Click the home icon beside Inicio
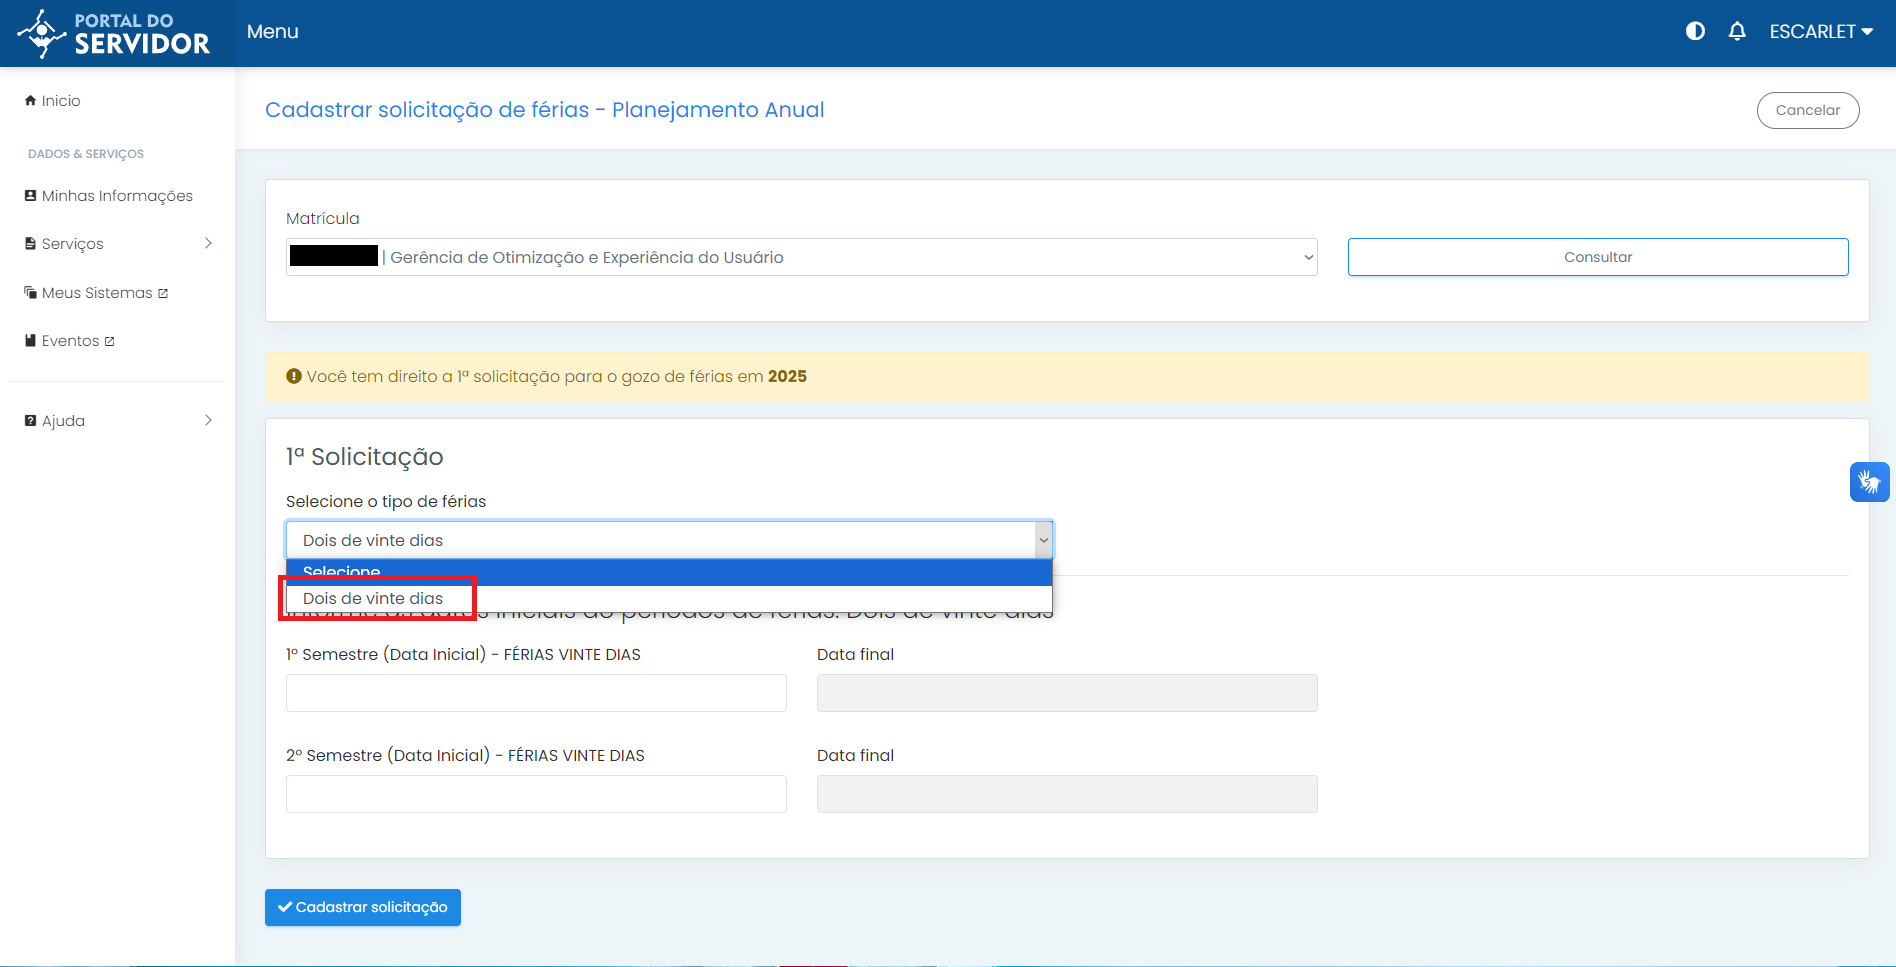This screenshot has height=967, width=1896. click(30, 100)
